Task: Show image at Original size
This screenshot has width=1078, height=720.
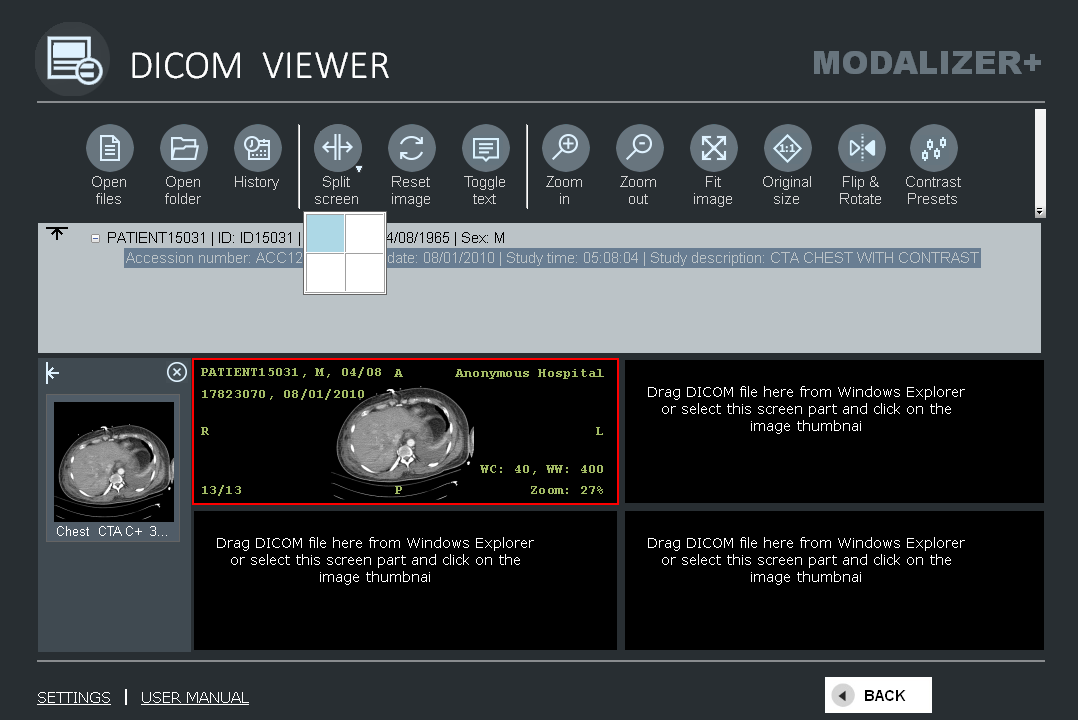Action: click(787, 149)
